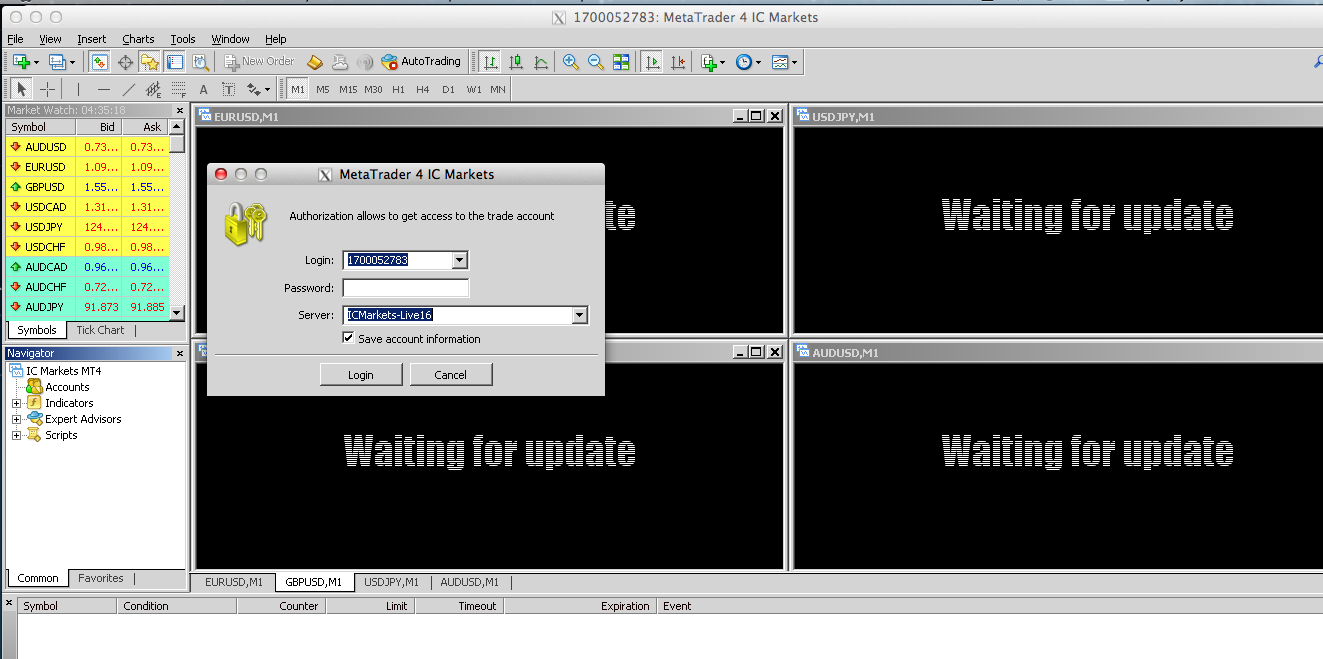The width and height of the screenshot is (1323, 659).
Task: Select the Crosshair tool
Action: tap(47, 89)
